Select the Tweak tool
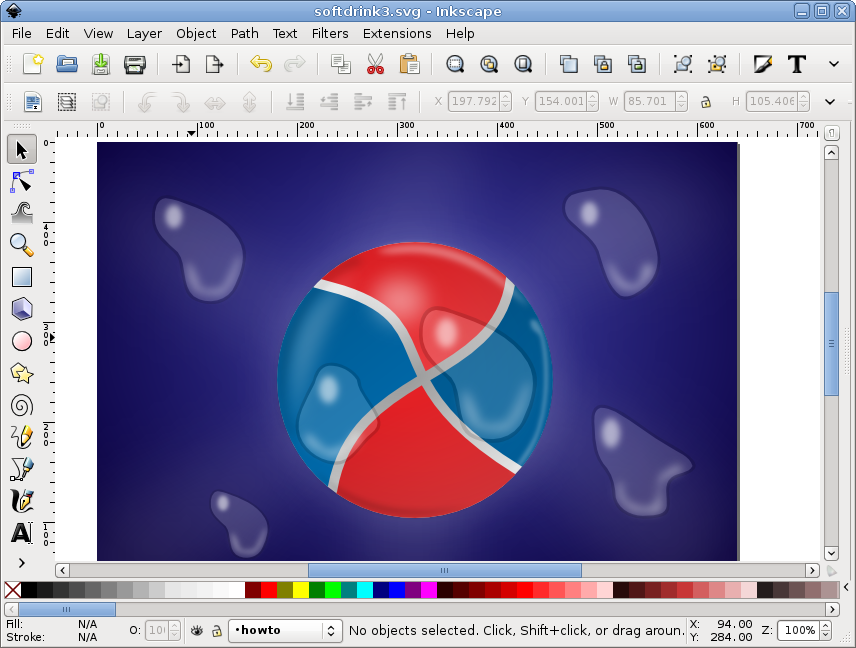Viewport: 856px width, 648px height. point(22,213)
